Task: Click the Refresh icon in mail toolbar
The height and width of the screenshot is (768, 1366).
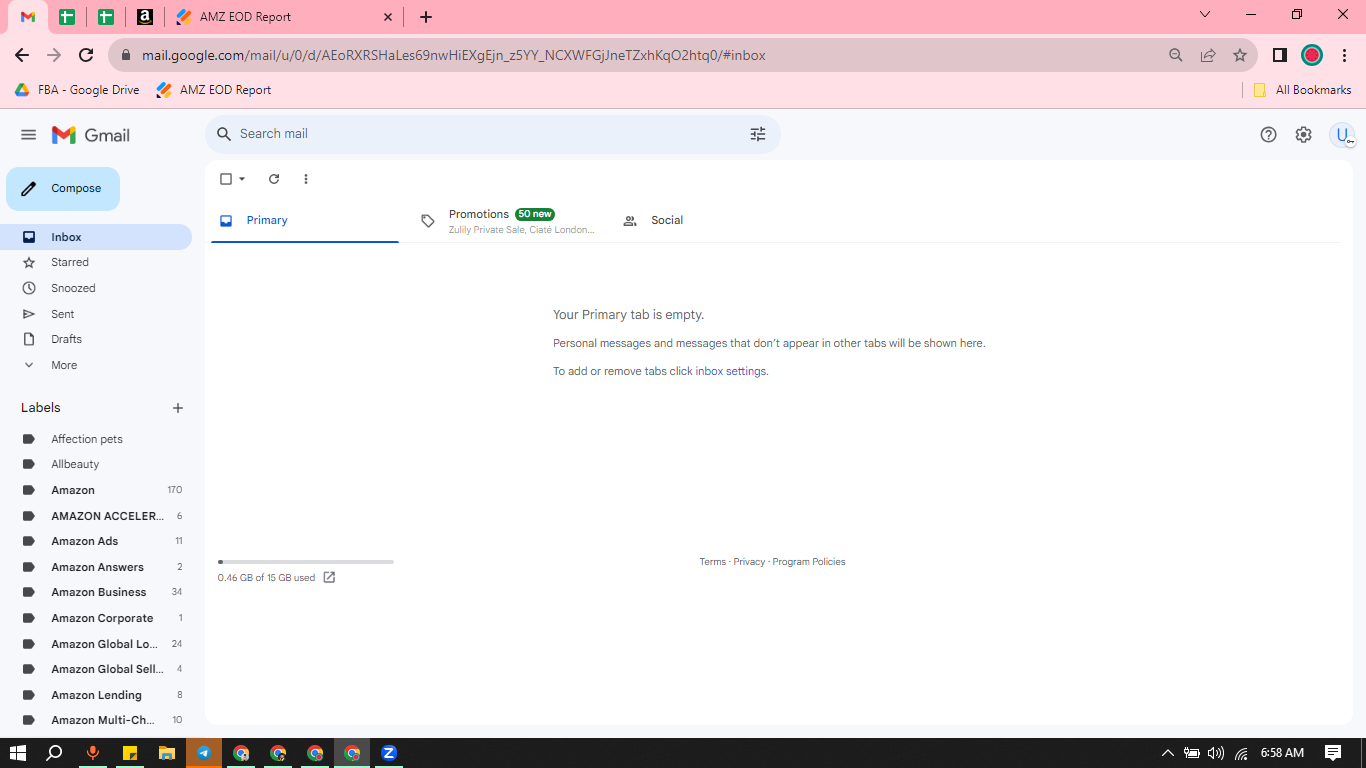Action: 274,179
